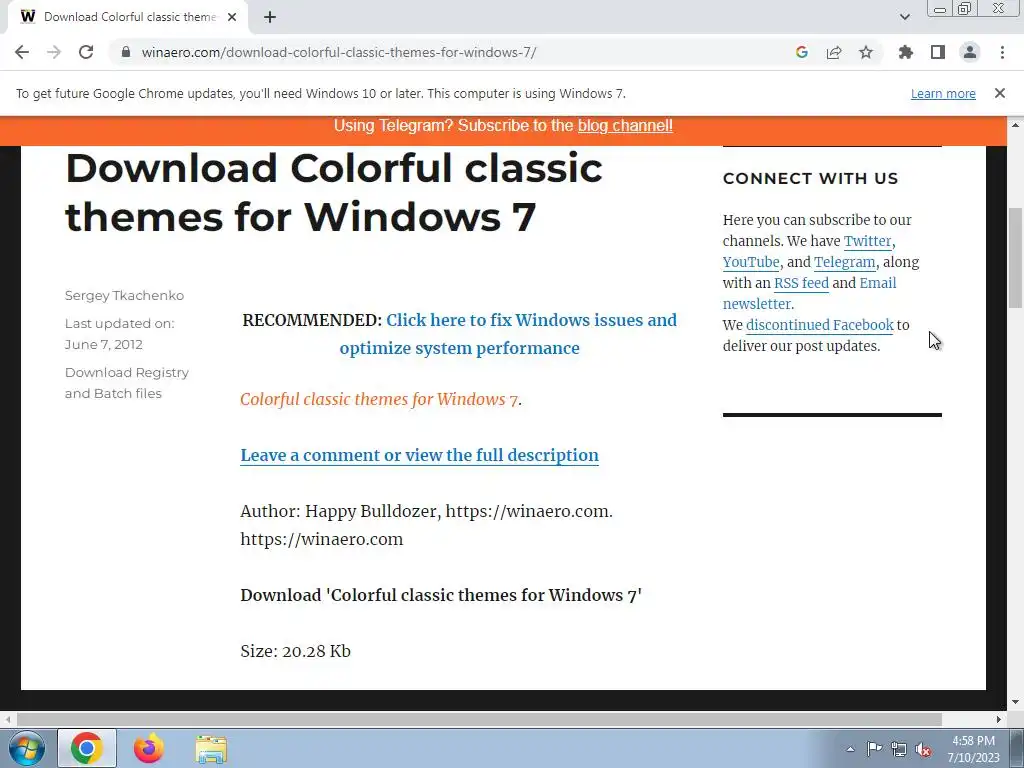Click the discontinued Facebook link

[x=820, y=325]
